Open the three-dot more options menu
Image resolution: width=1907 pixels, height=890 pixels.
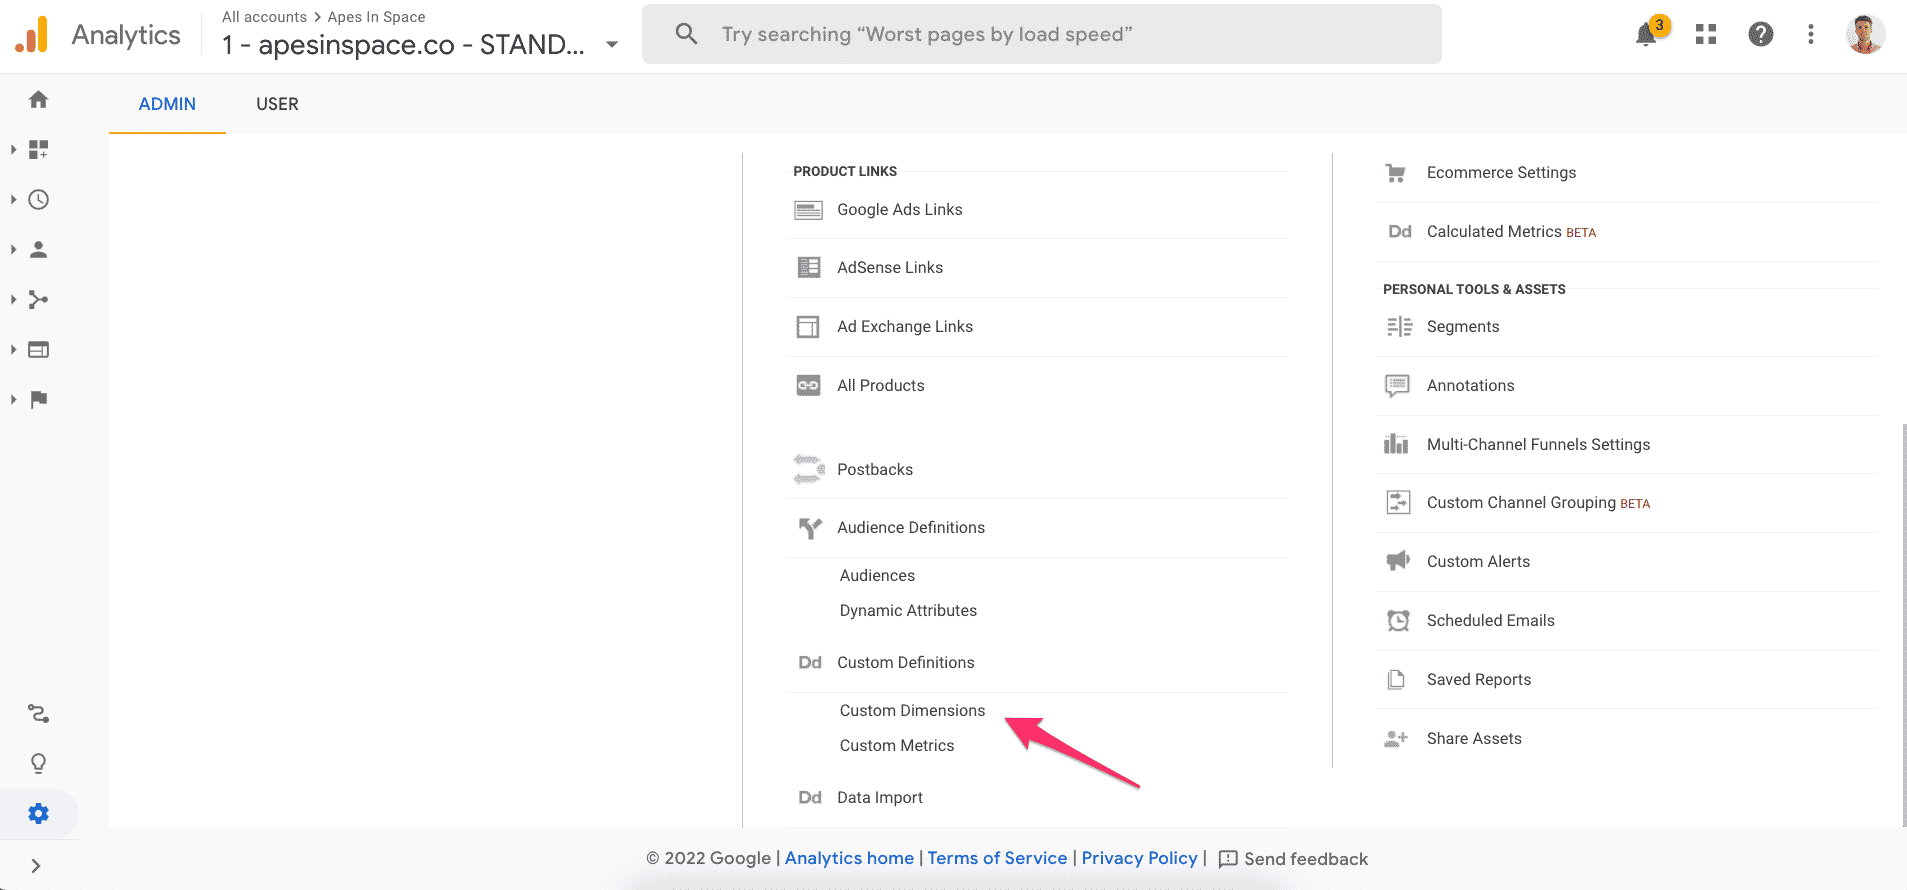[x=1811, y=34]
